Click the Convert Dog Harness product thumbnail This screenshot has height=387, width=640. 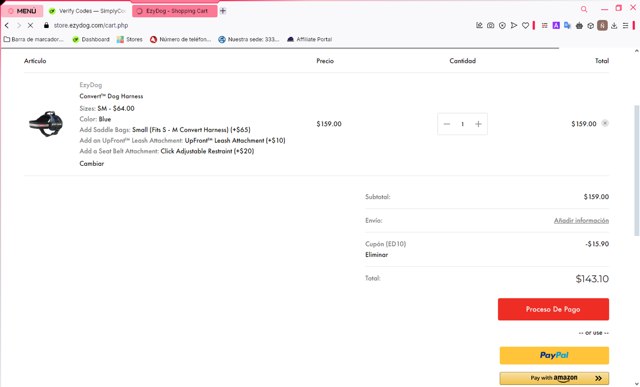(46, 123)
